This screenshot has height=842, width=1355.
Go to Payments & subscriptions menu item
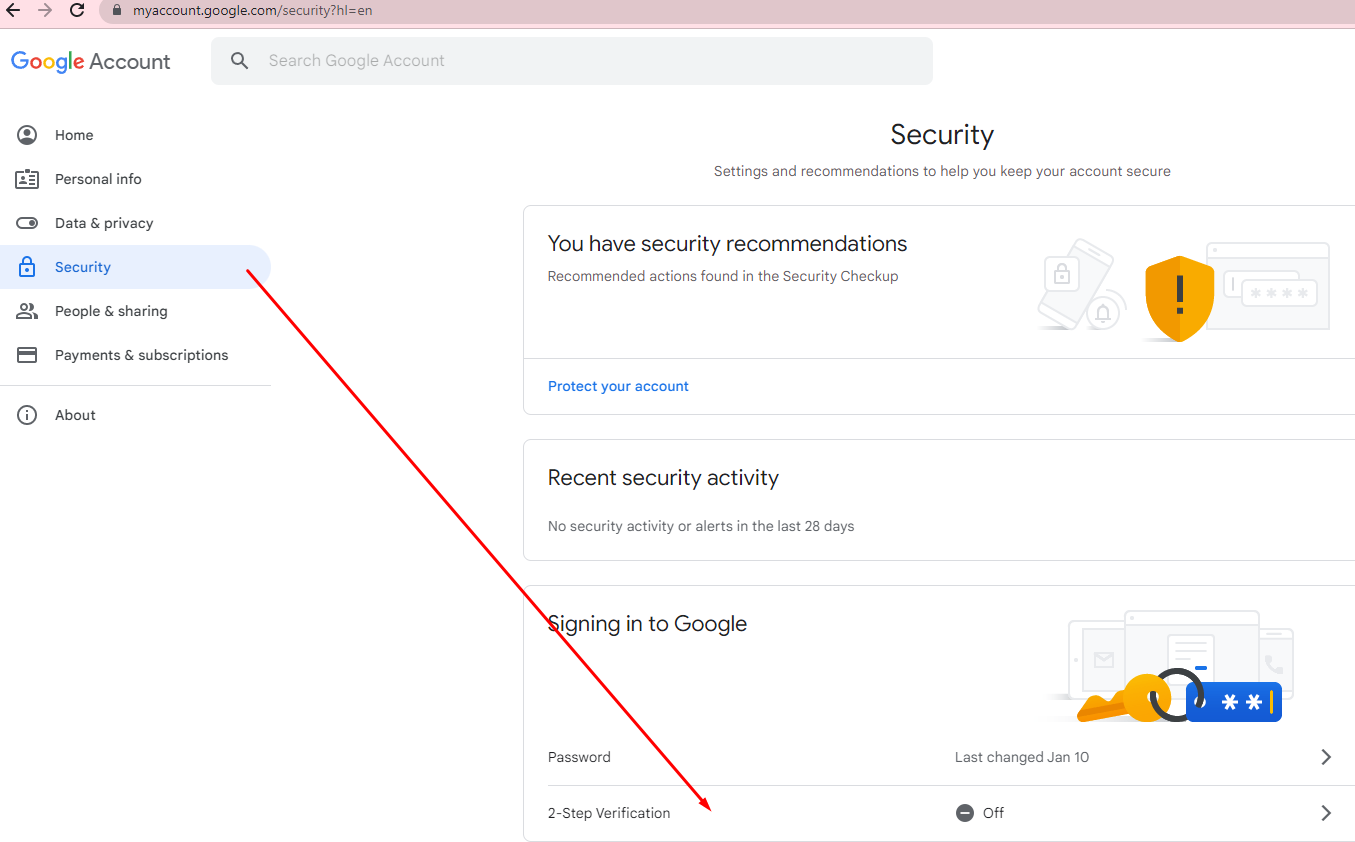141,355
